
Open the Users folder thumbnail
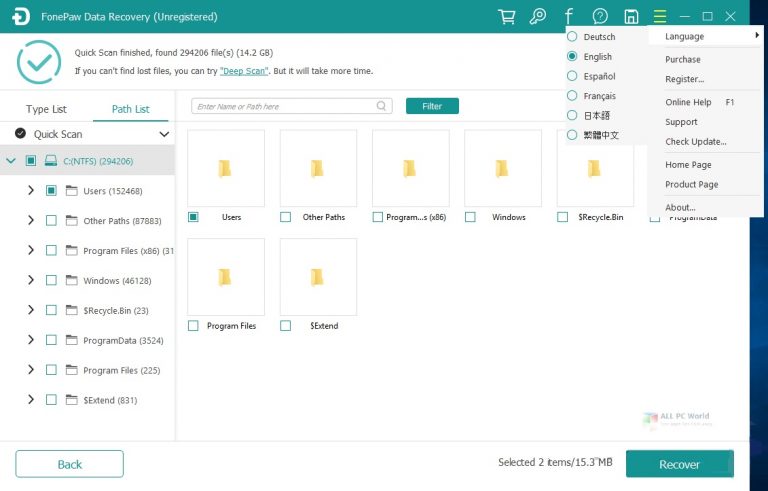coord(226,168)
